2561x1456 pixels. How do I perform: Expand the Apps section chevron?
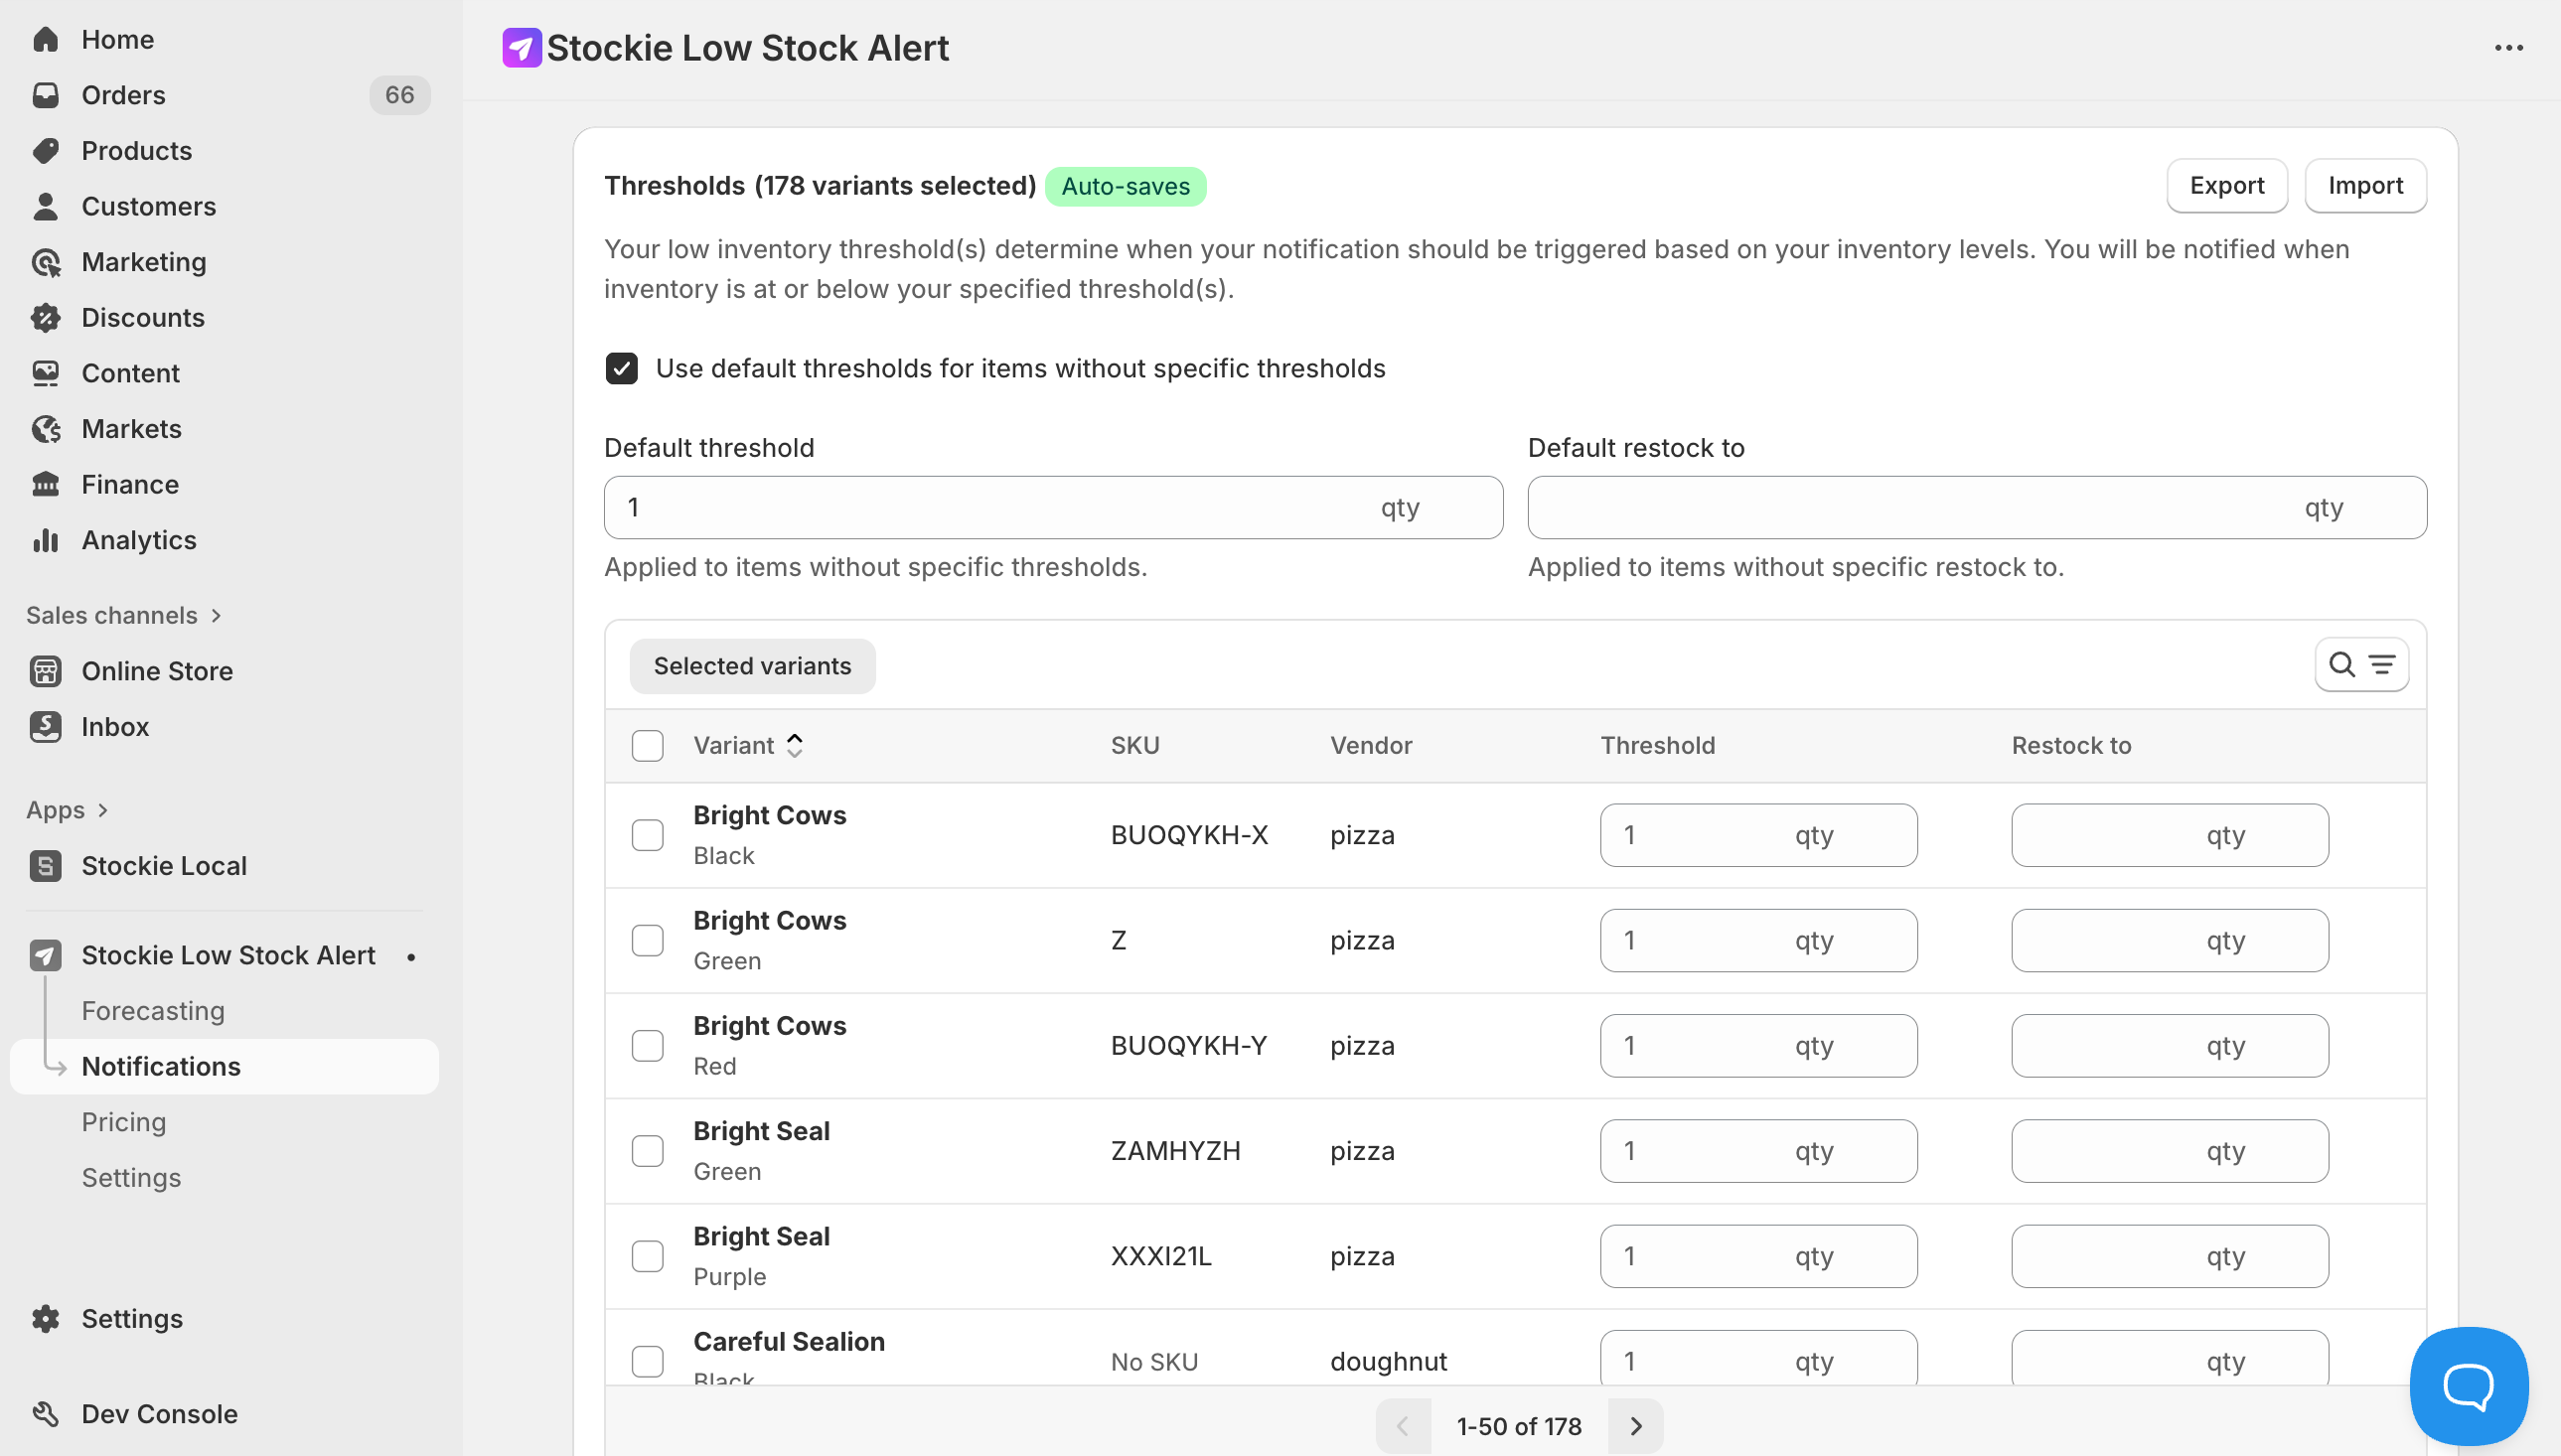103,810
